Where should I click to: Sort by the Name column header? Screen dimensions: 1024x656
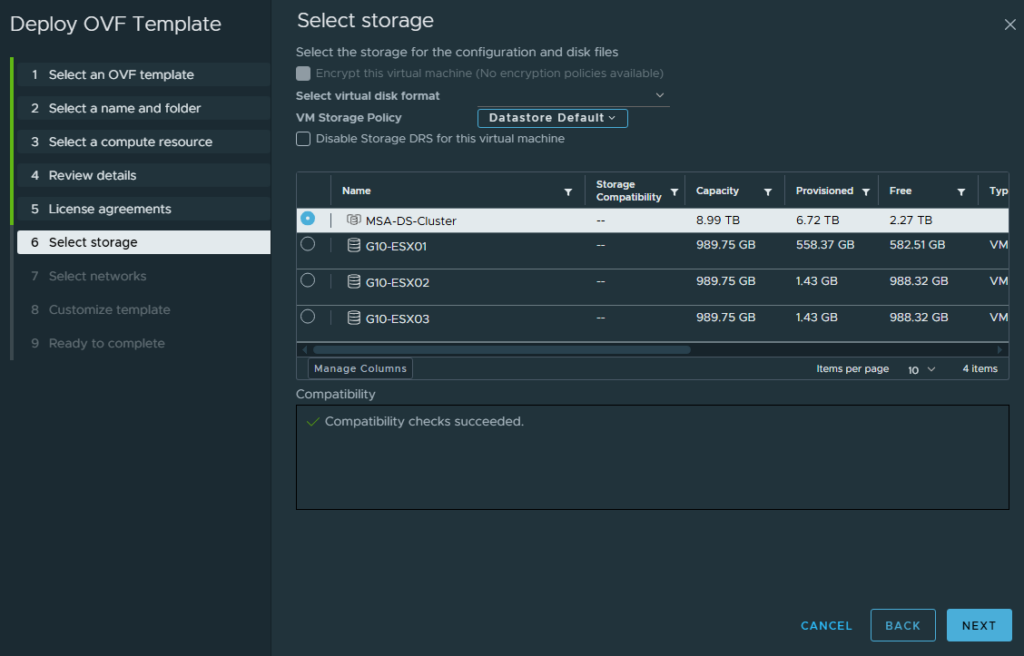point(357,191)
